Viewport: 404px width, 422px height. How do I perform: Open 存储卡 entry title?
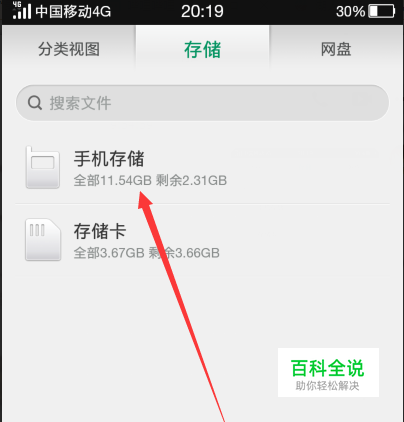pyautogui.click(x=100, y=231)
